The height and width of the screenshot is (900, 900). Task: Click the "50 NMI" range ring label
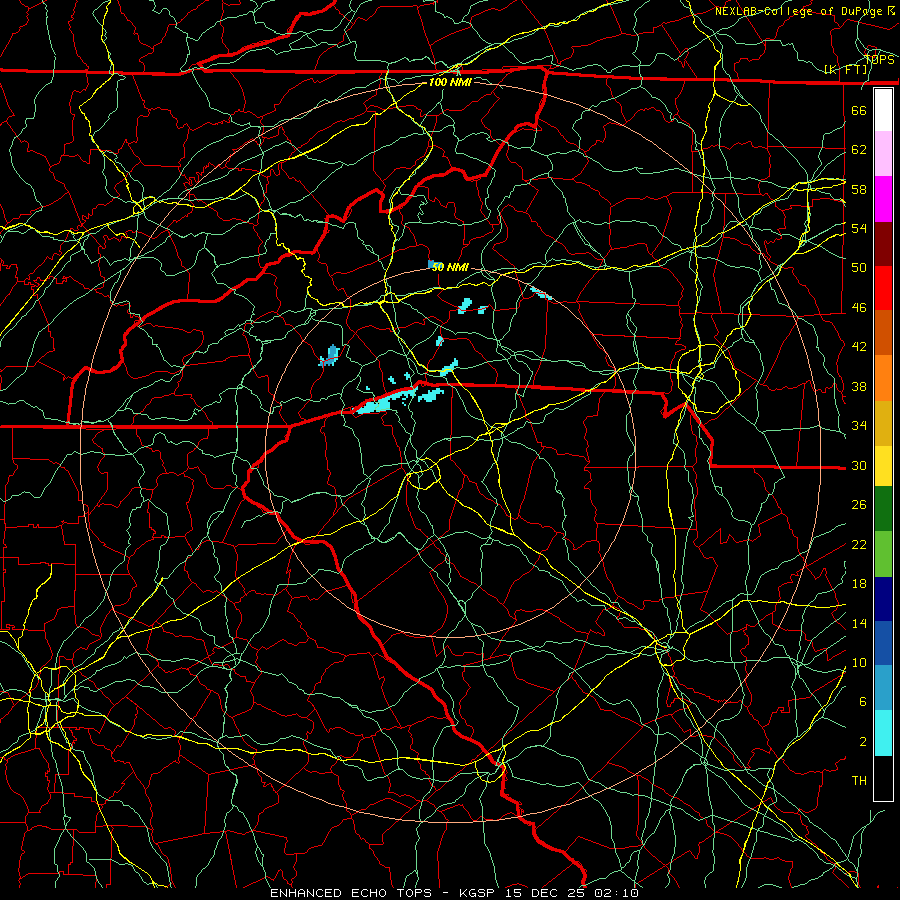450,267
